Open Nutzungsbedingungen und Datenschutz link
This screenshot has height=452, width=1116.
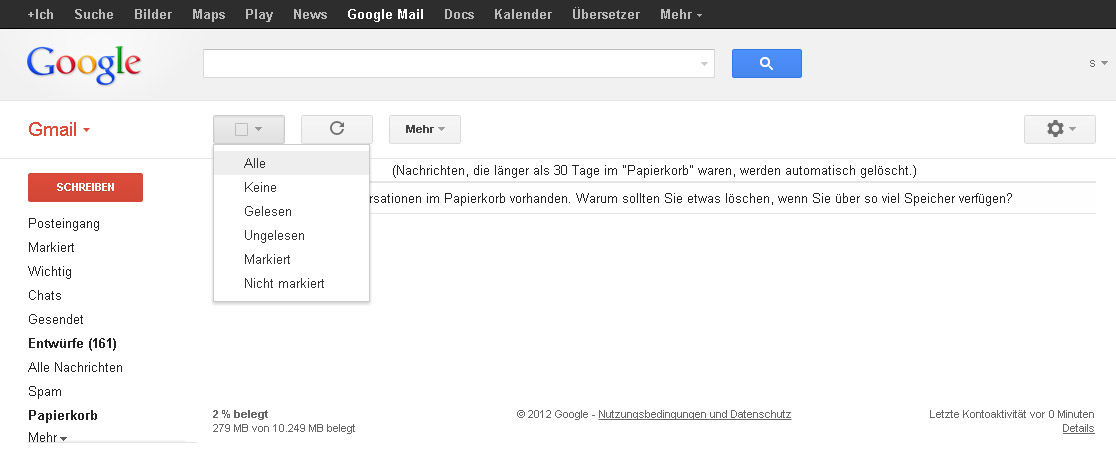click(x=695, y=414)
